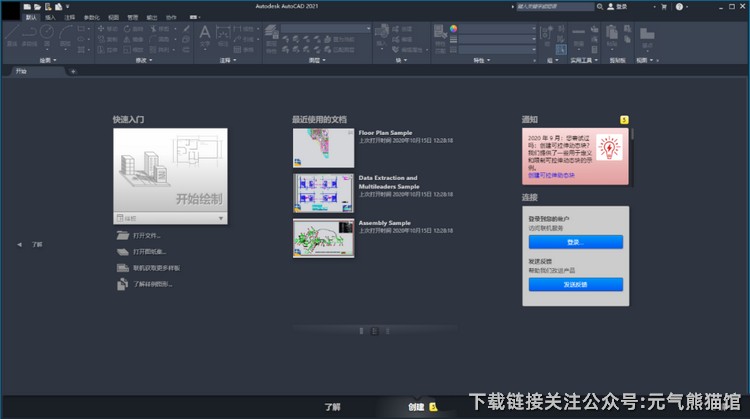Viewport: 750px width, 419px height.
Task: Expand the template dropdown under 开始绘制
Action: coord(221,217)
